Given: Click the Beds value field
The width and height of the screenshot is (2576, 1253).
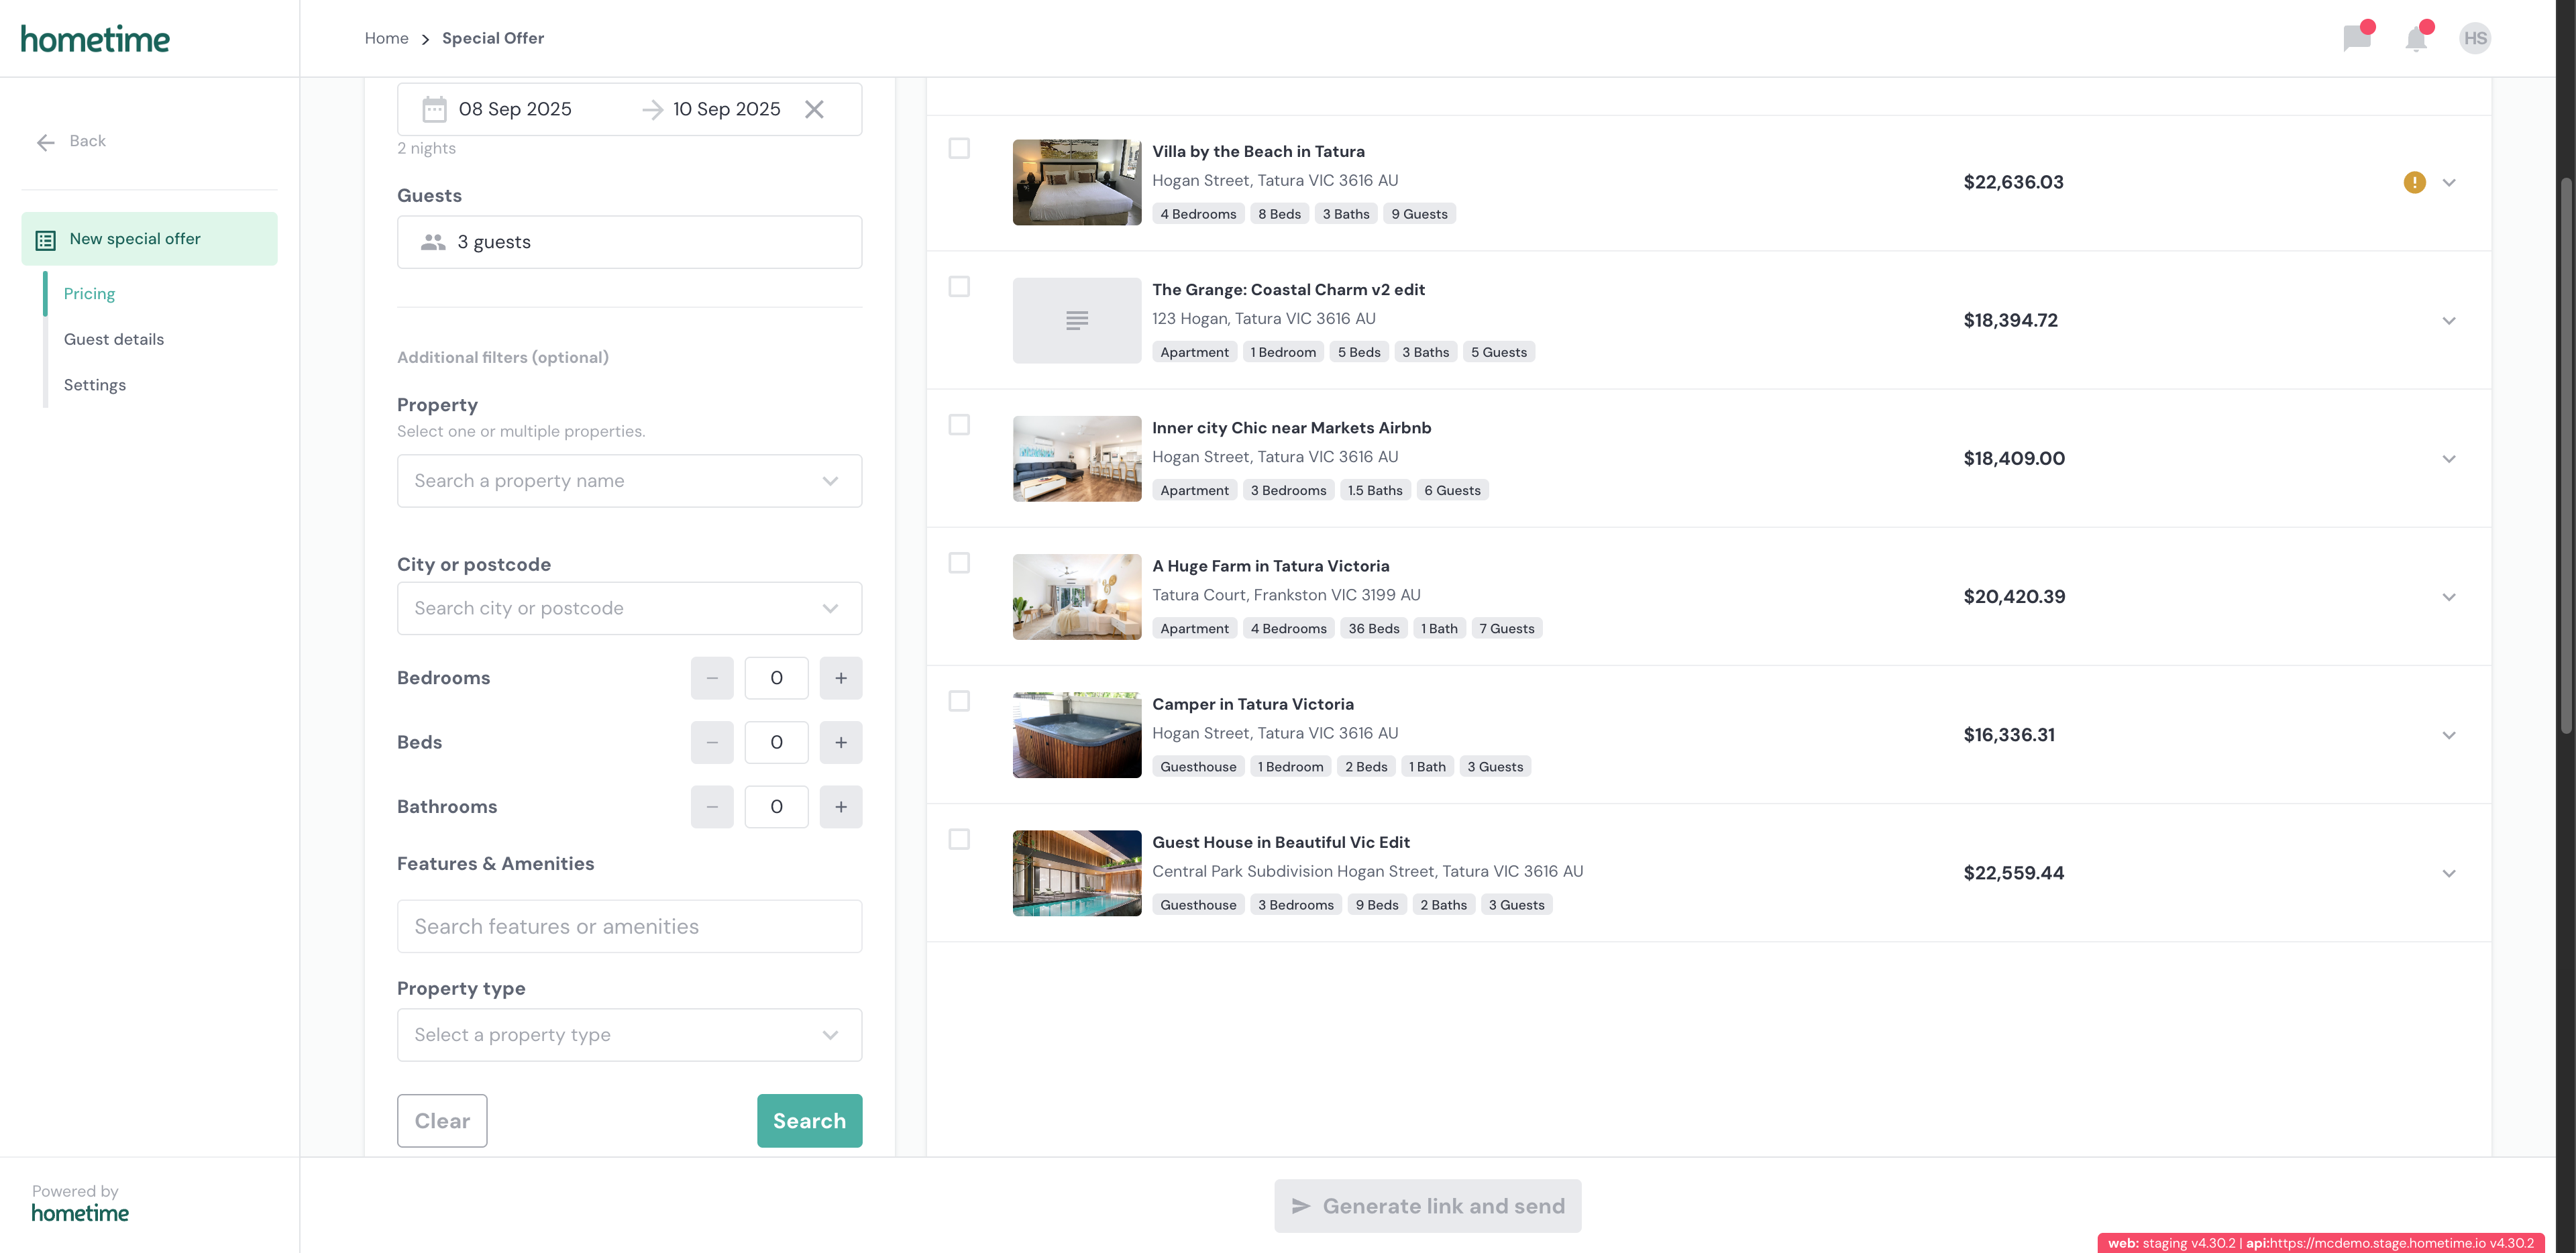Looking at the screenshot, I should tap(776, 742).
